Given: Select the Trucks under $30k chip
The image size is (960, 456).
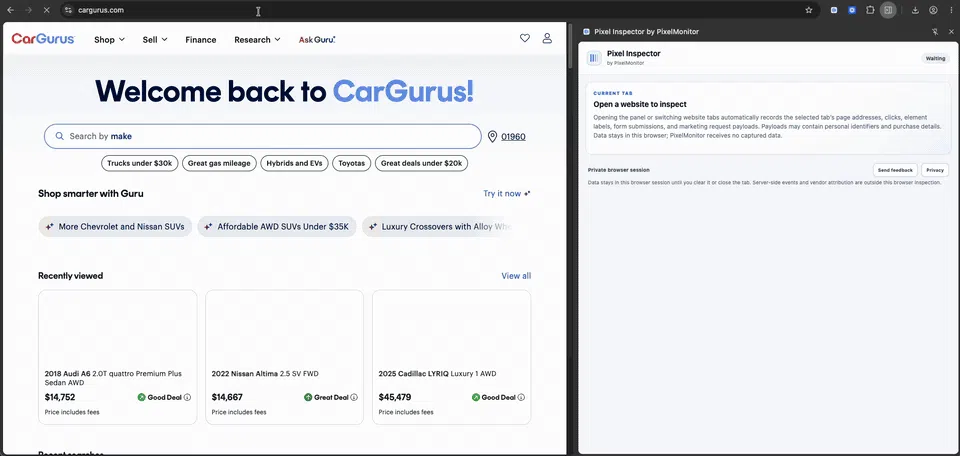Looking at the screenshot, I should [140, 163].
